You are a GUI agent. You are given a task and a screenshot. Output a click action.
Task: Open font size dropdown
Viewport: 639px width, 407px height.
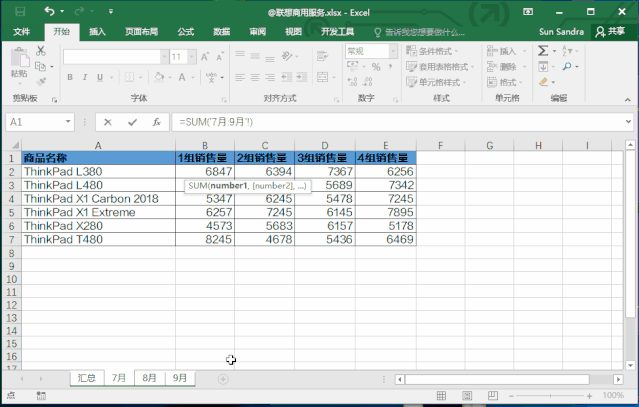192,57
